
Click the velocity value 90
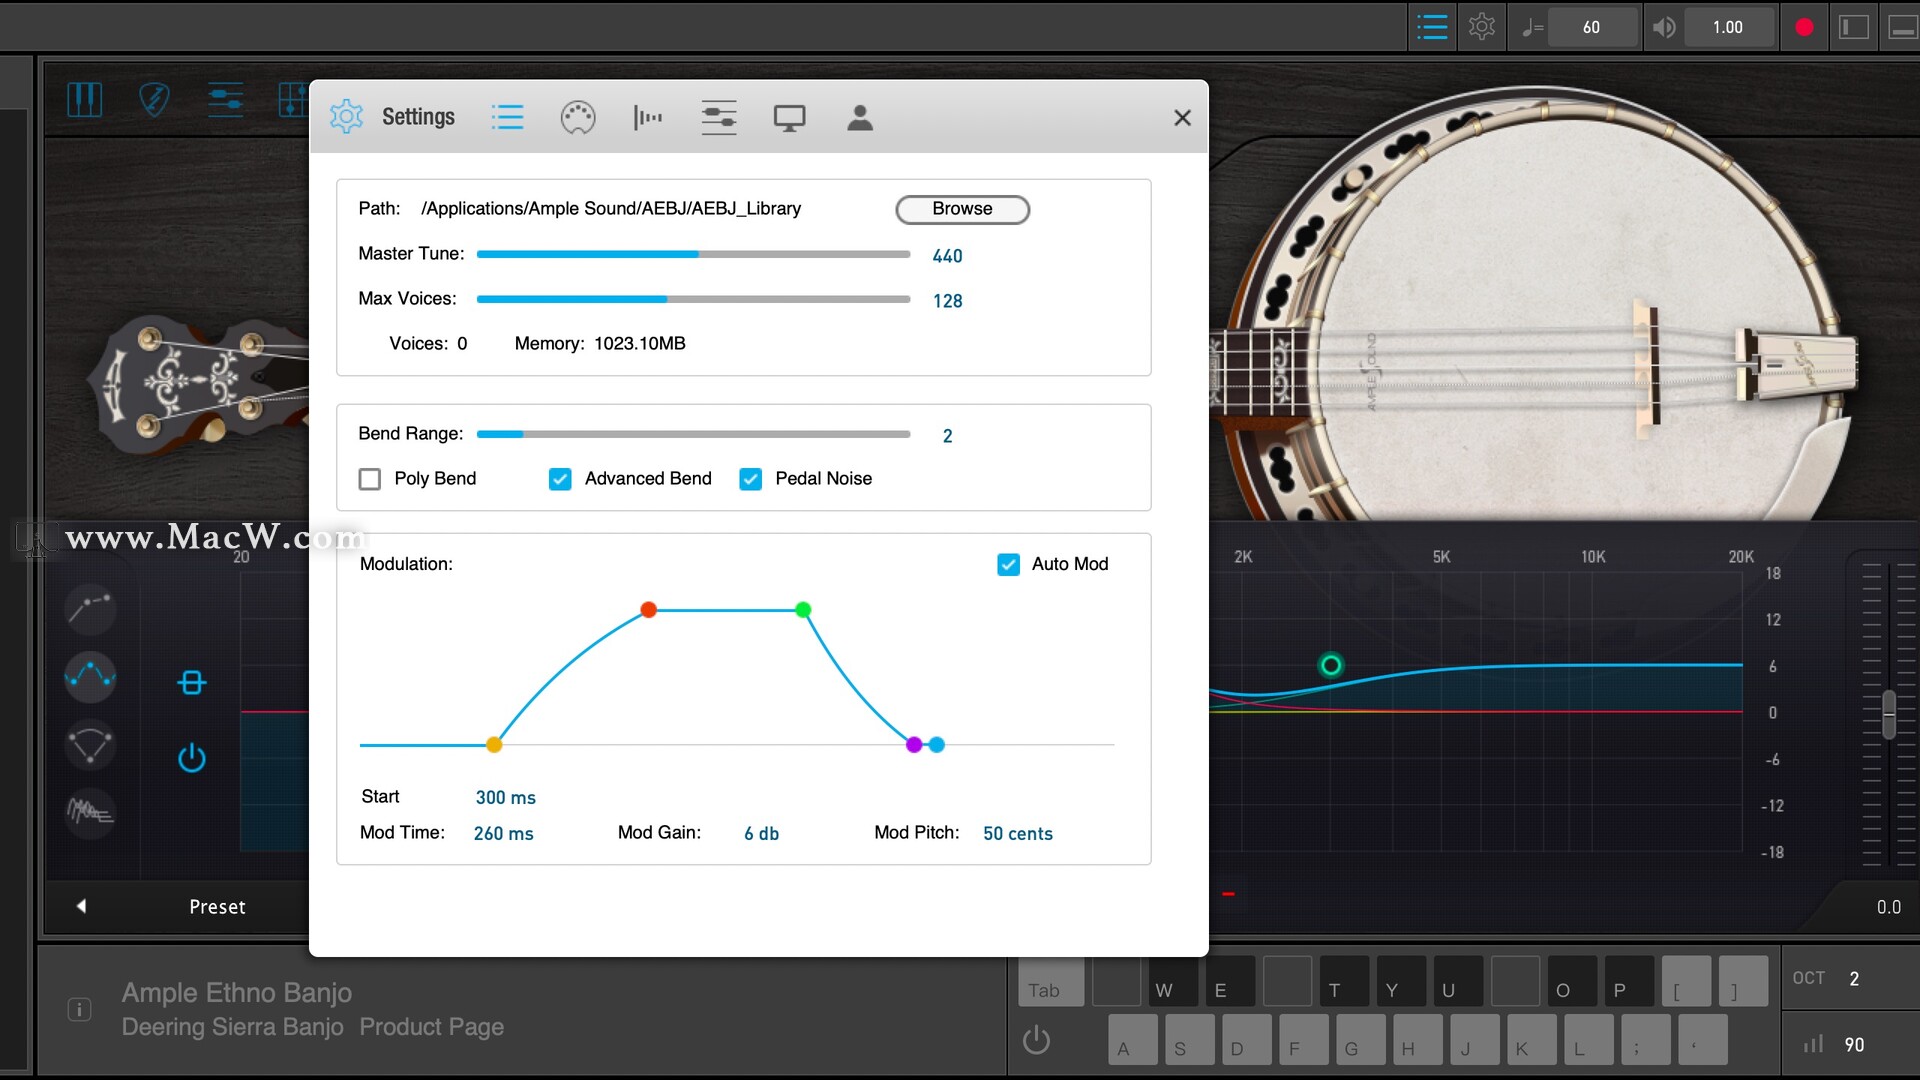(1854, 1045)
